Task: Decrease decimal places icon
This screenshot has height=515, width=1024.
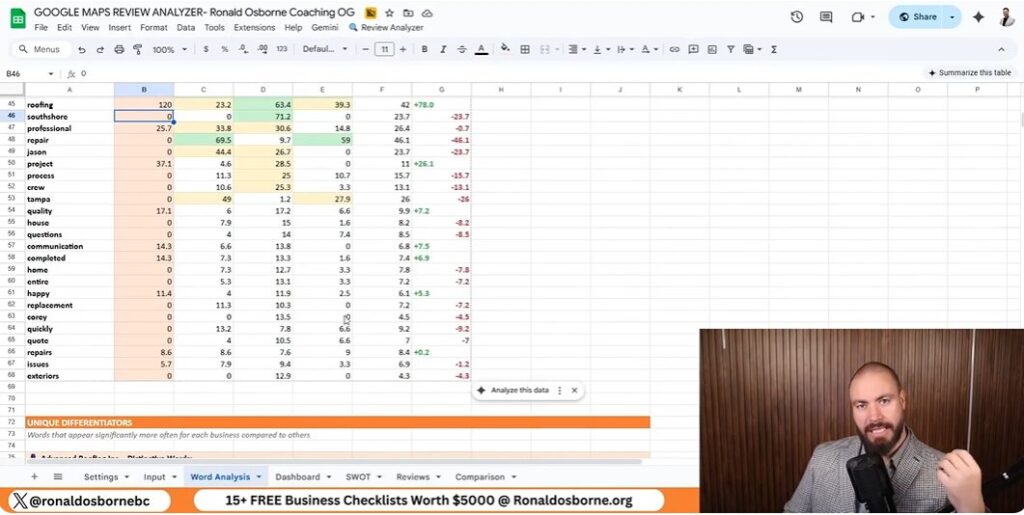Action: [244, 50]
